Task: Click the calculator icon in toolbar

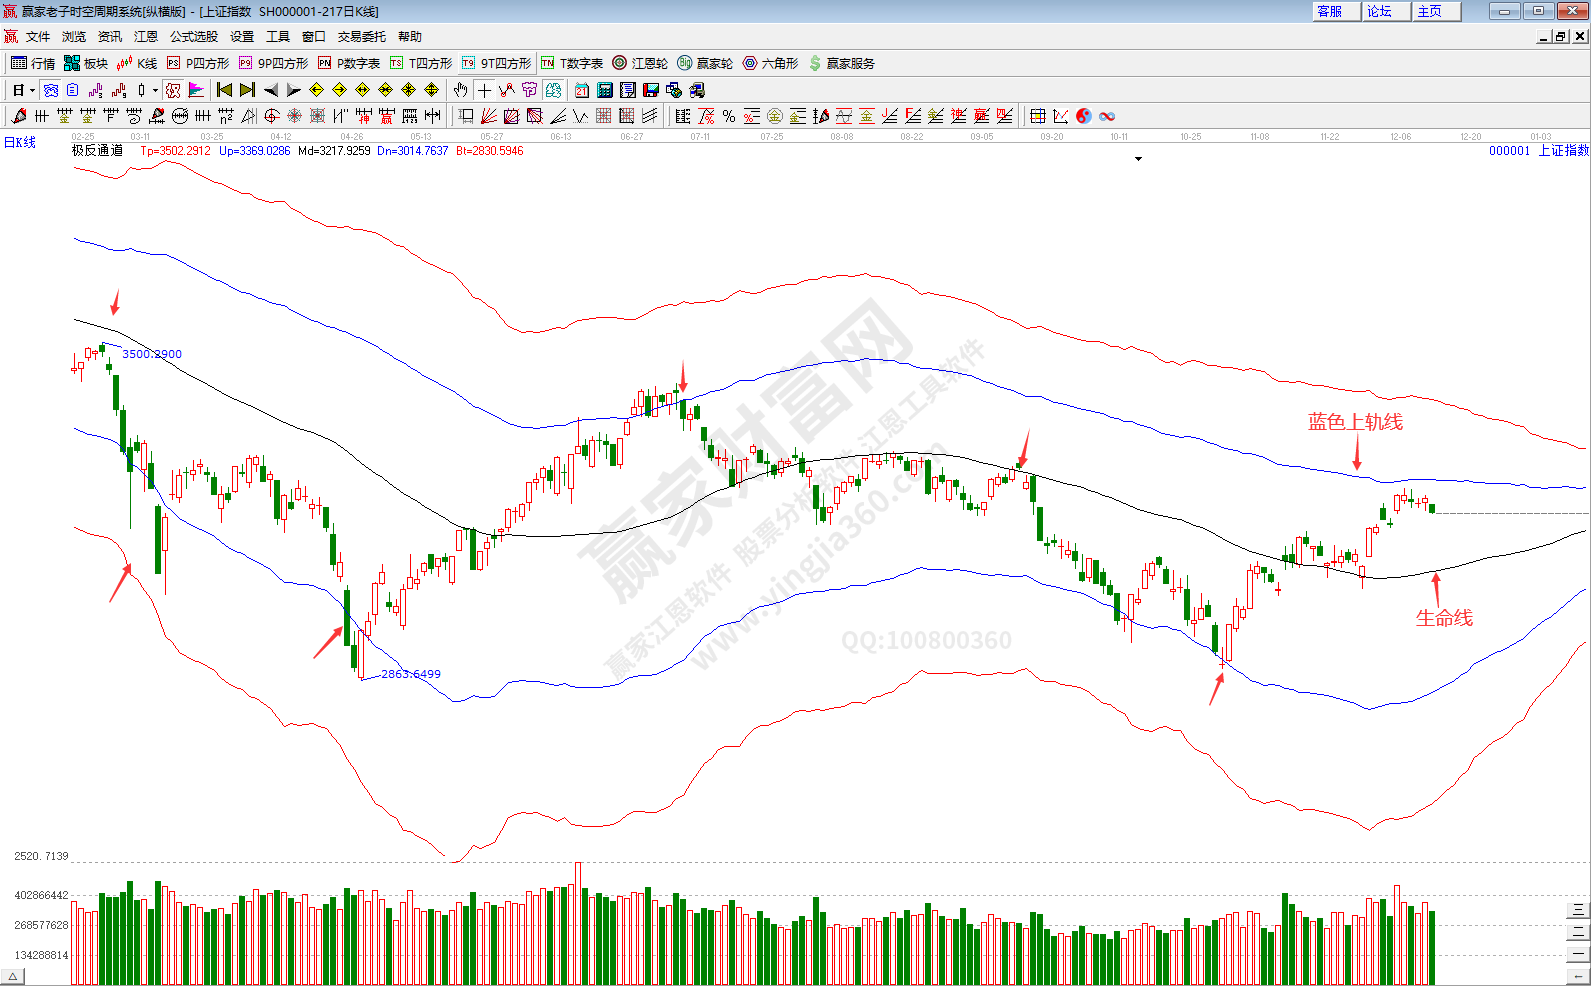Action: (x=605, y=90)
